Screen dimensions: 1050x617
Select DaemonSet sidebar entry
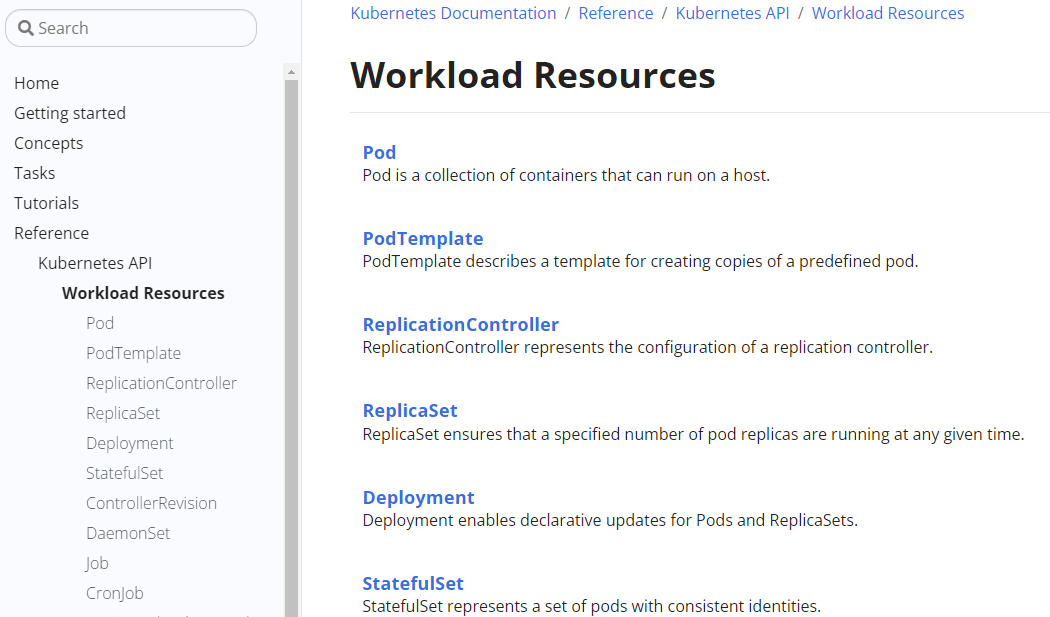(x=128, y=533)
